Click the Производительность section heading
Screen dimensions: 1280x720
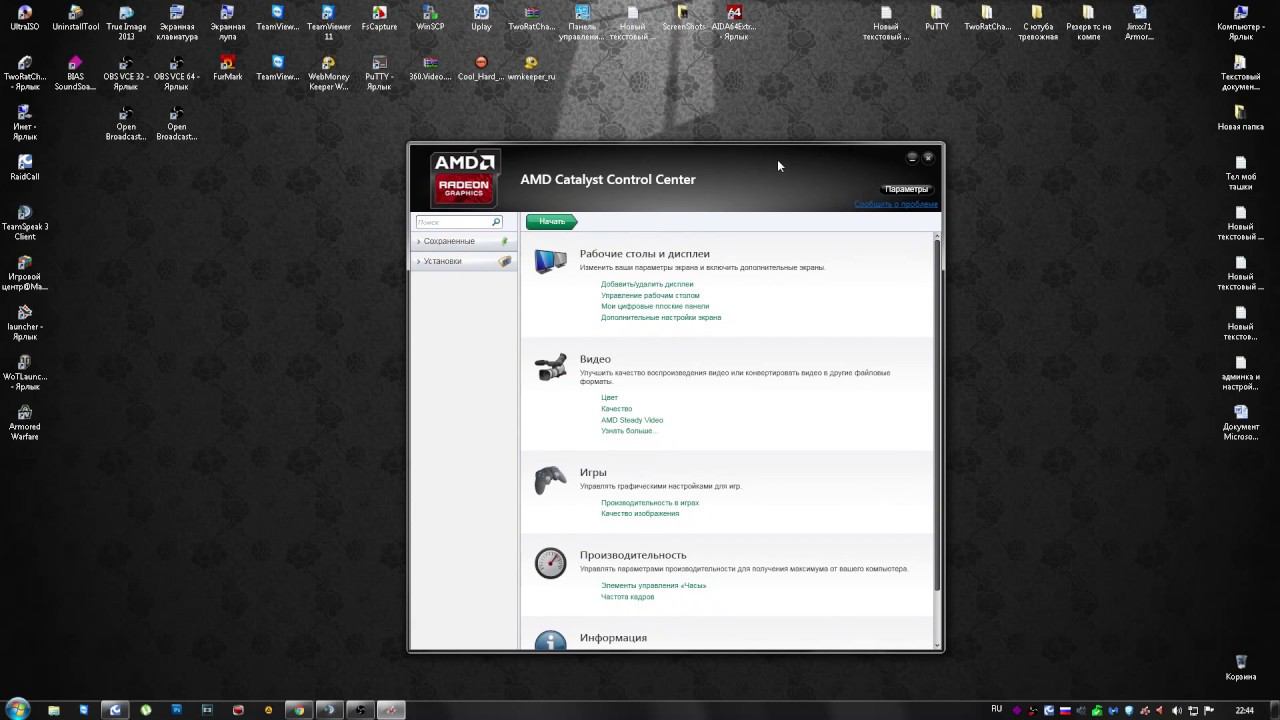(633, 555)
